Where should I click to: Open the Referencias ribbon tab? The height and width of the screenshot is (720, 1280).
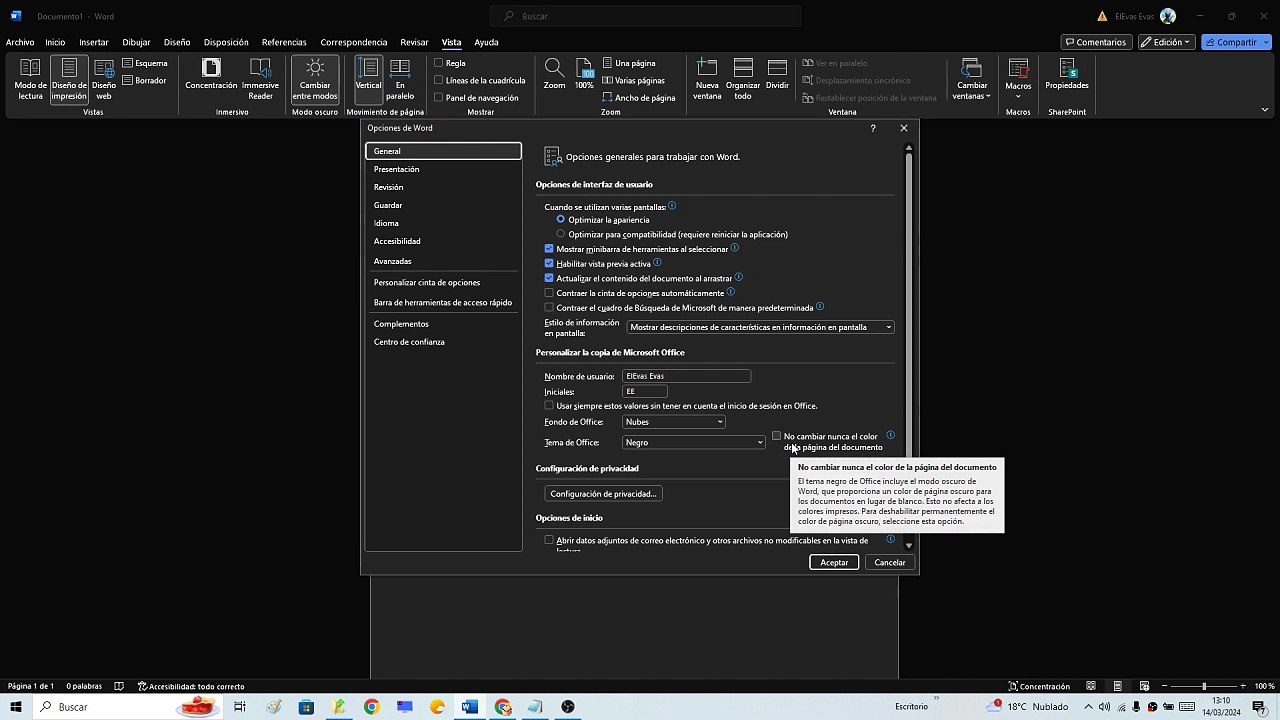click(x=284, y=42)
